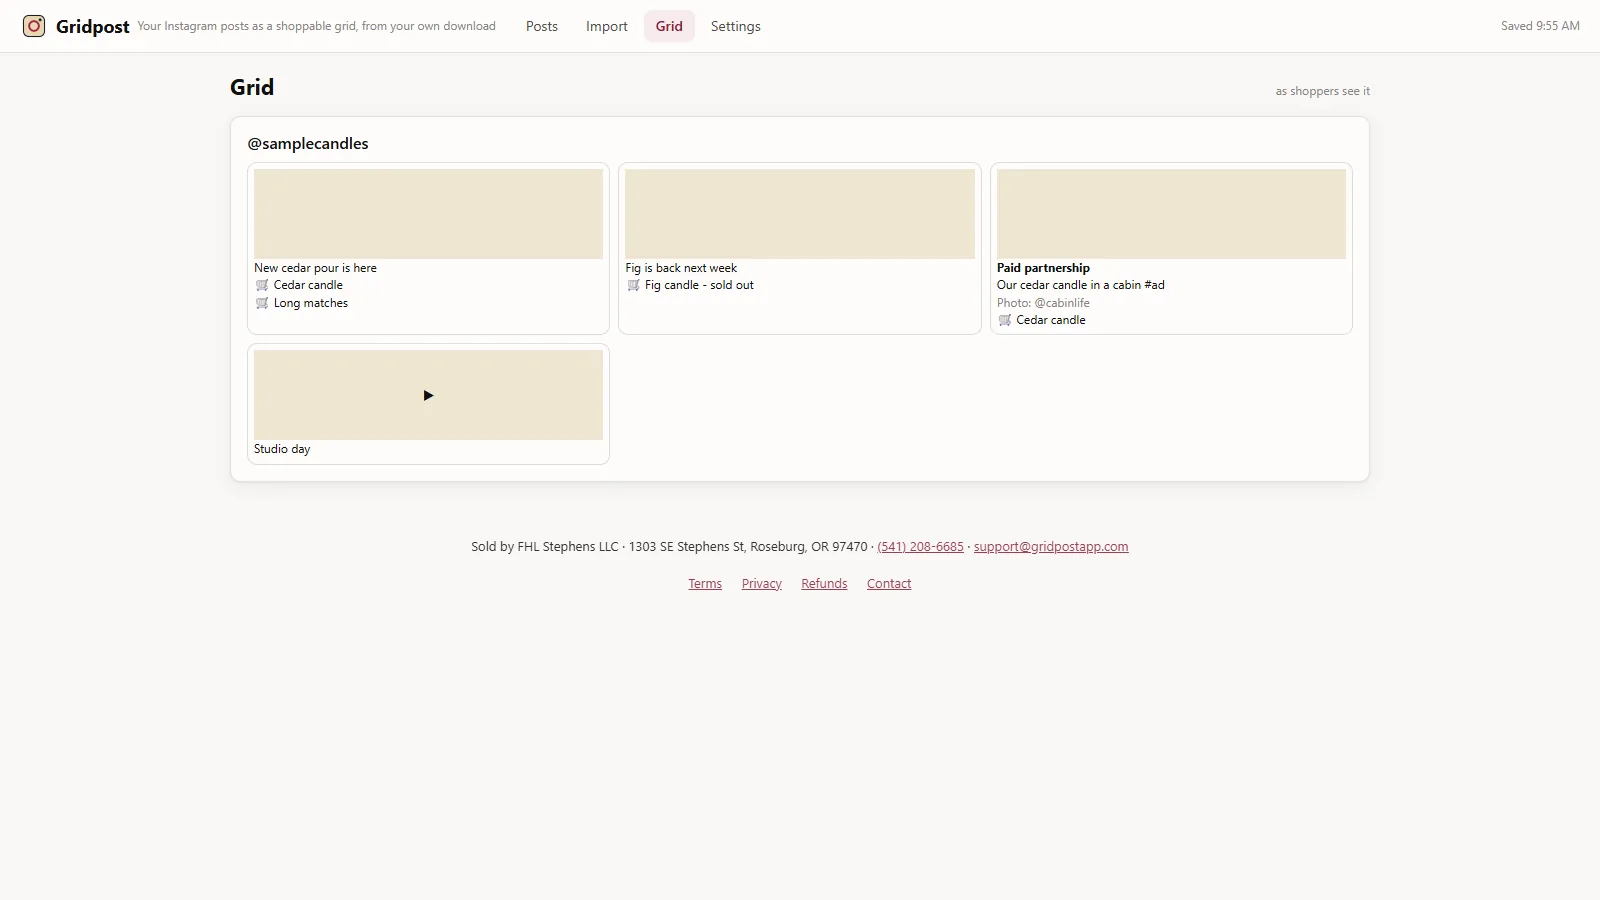Viewport: 1600px width, 900px height.
Task: Select the Grid tab
Action: pos(669,26)
